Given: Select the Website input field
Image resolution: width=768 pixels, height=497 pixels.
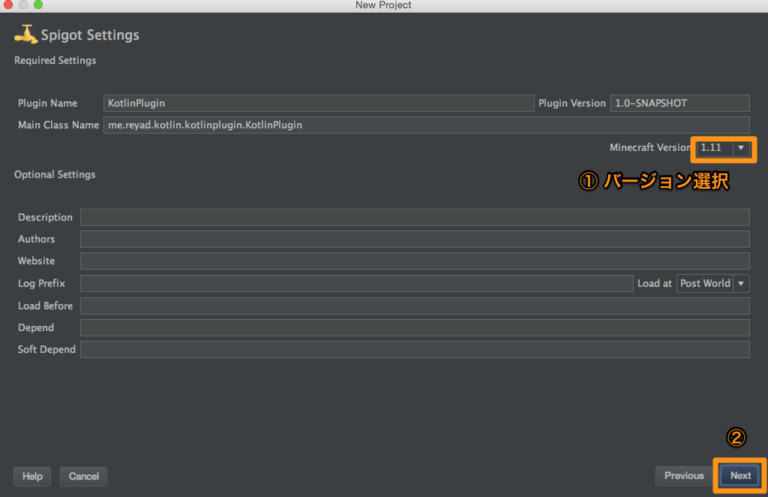Looking at the screenshot, I should coord(415,261).
